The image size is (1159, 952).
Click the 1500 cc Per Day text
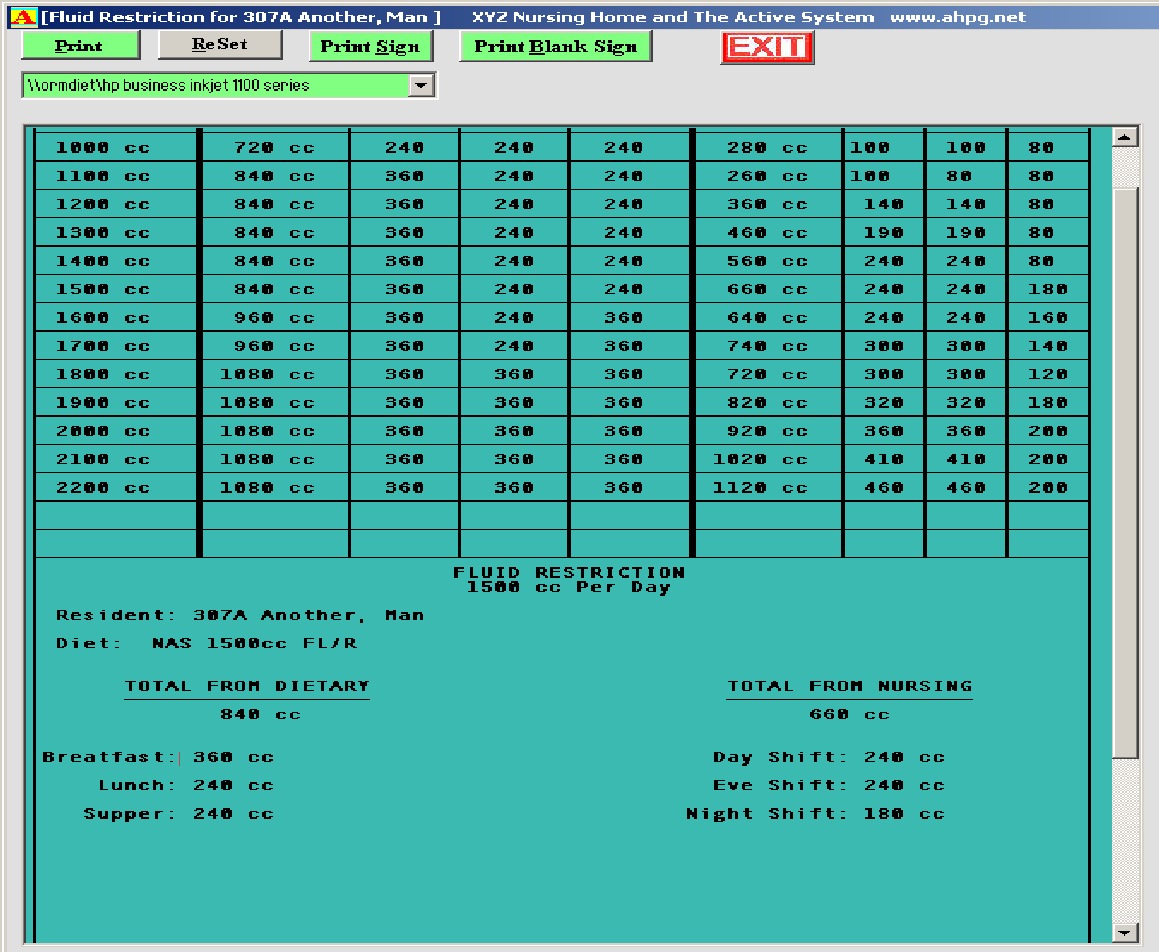[569, 587]
